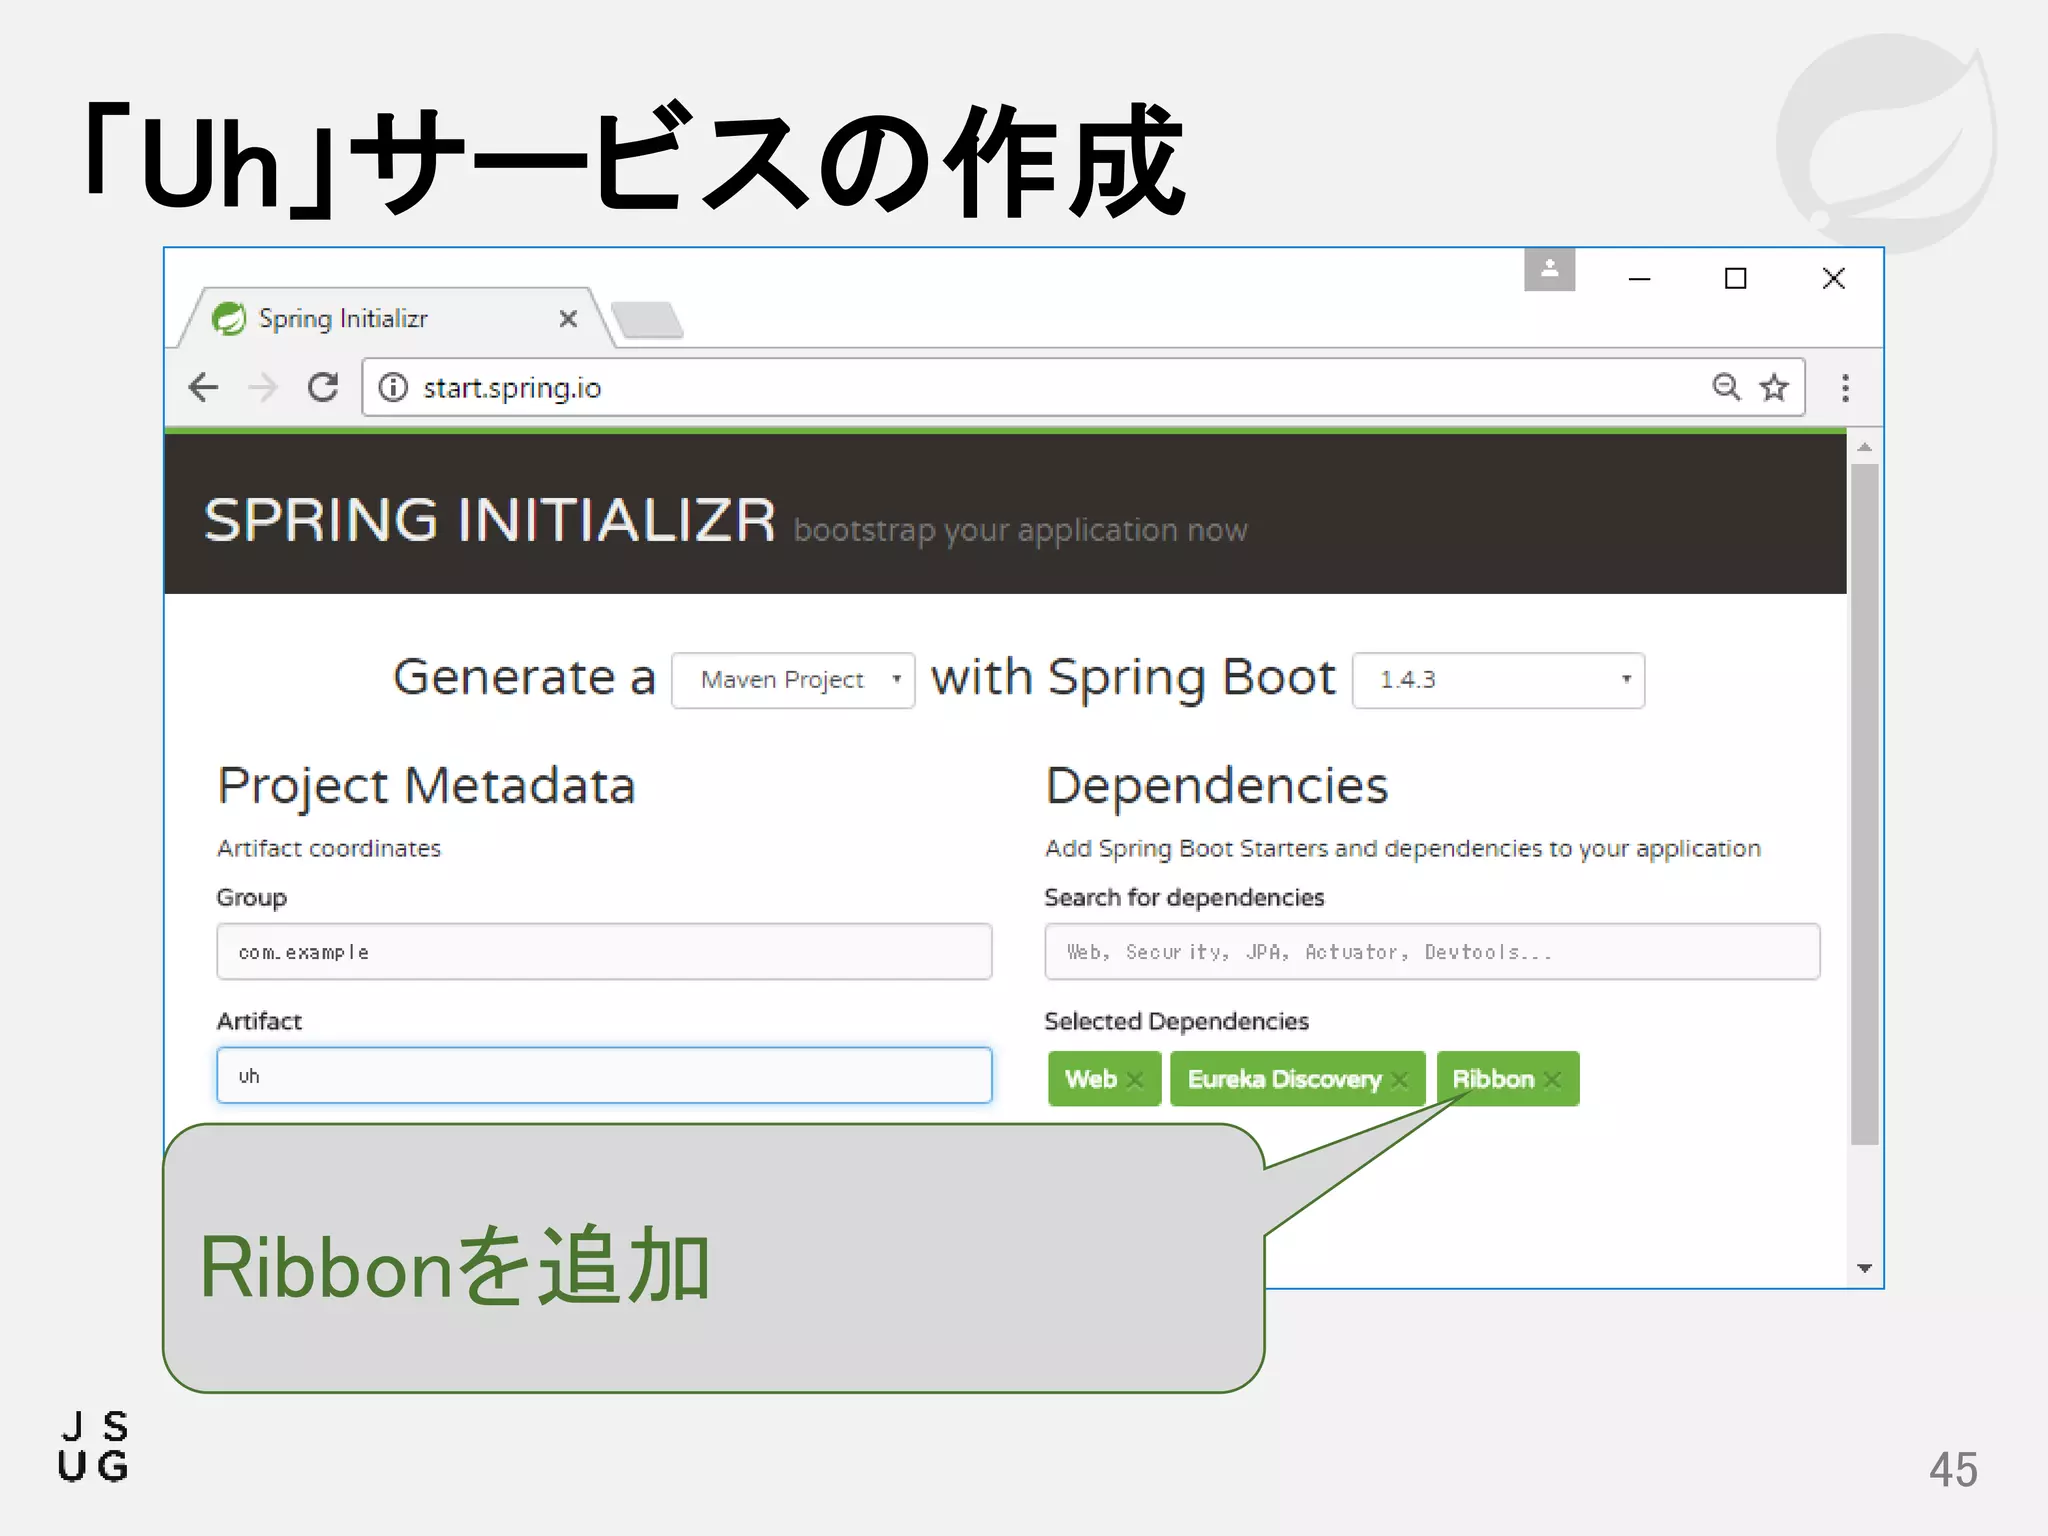Click the vertical scrollbar thumb
The width and height of the screenshot is (2048, 1536).
1864,804
